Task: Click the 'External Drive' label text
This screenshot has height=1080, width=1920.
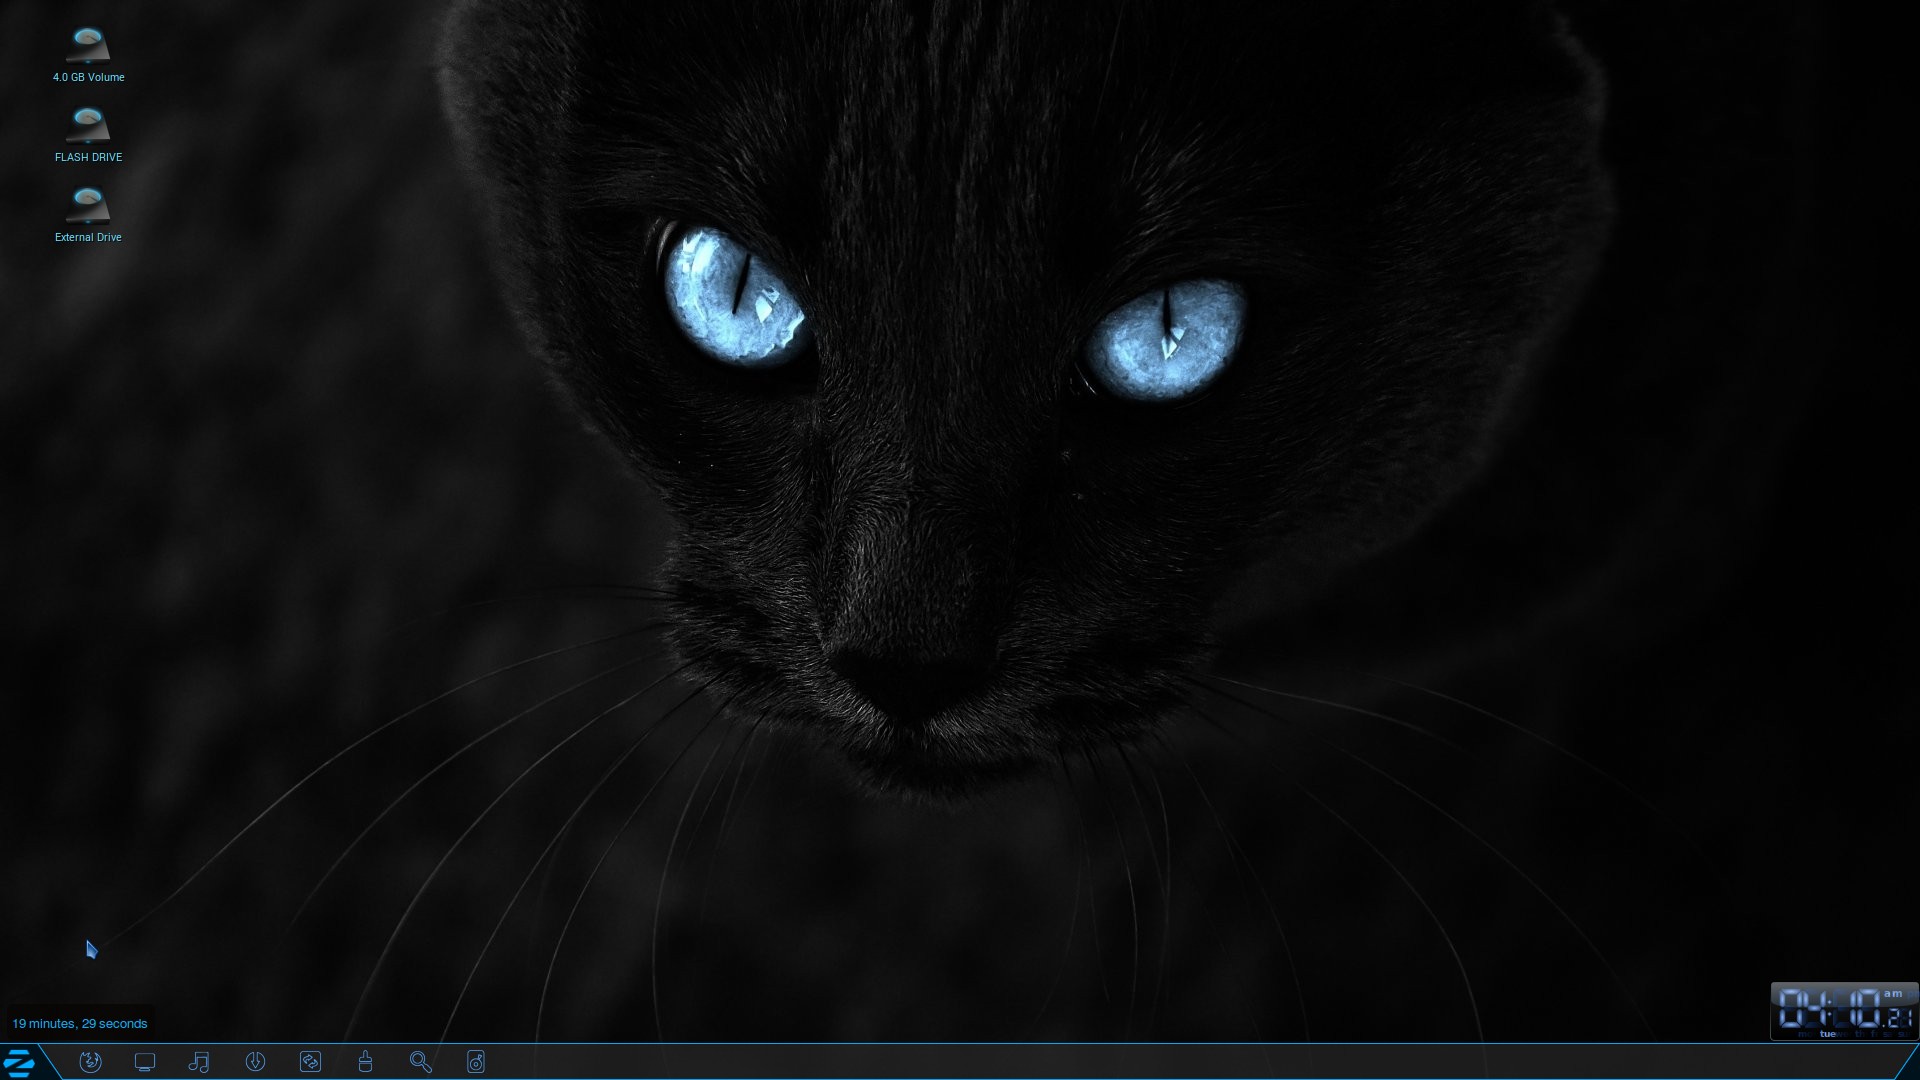Action: [88, 237]
